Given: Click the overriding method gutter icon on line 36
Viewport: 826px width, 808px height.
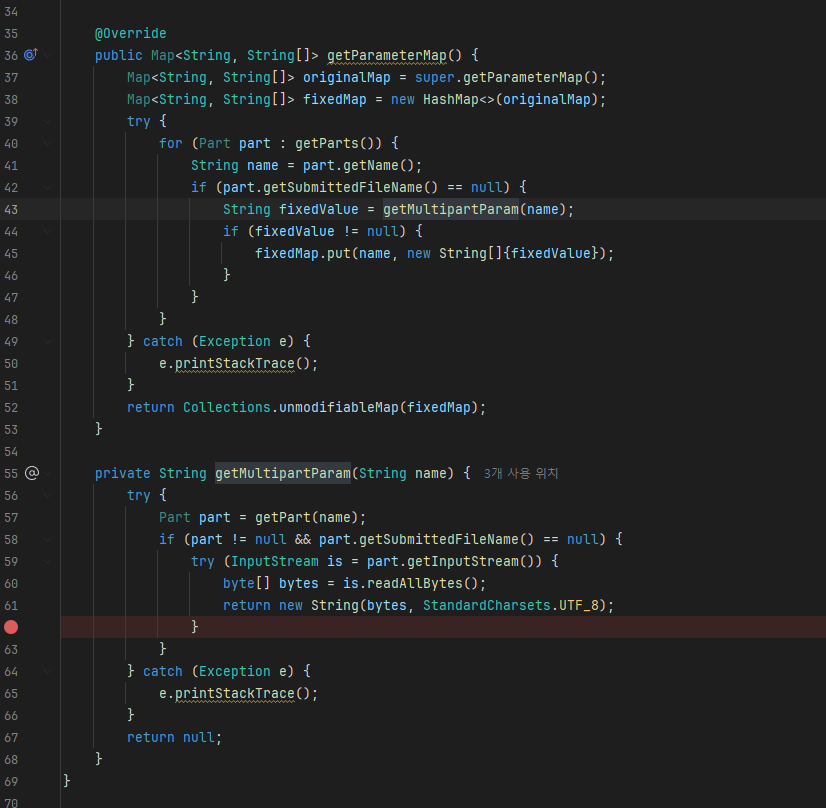Looking at the screenshot, I should coord(31,54).
